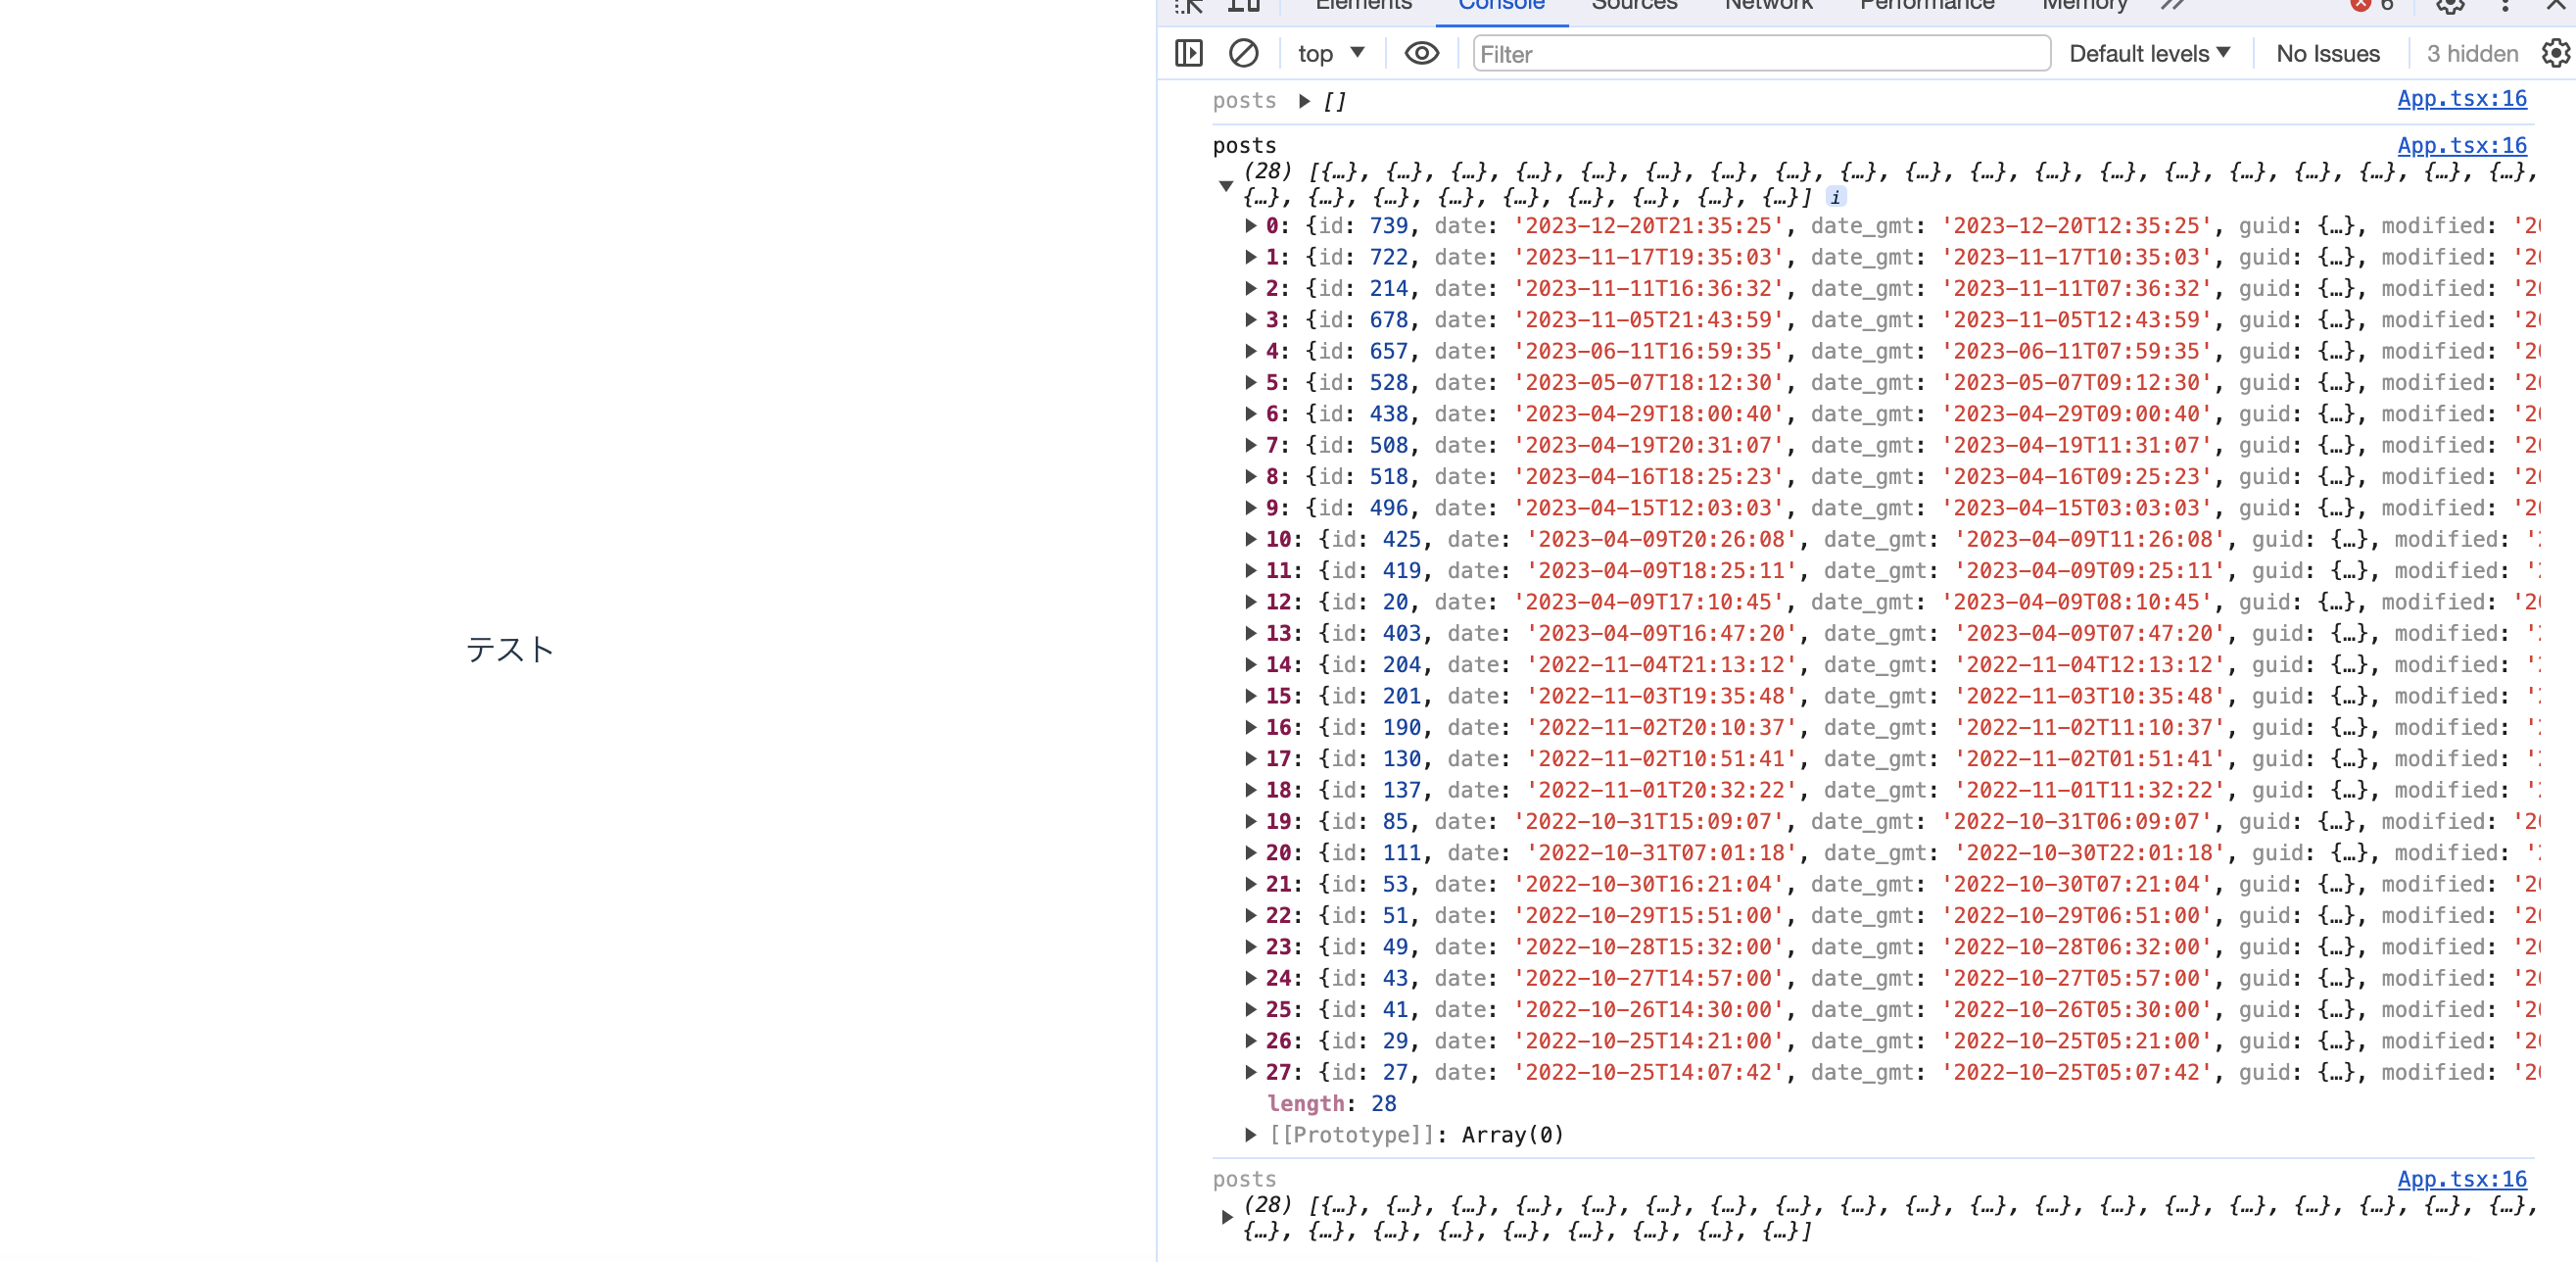Viewport: 2576px width, 1262px height.
Task: Create a live expression with the eye icon
Action: coord(1422,53)
